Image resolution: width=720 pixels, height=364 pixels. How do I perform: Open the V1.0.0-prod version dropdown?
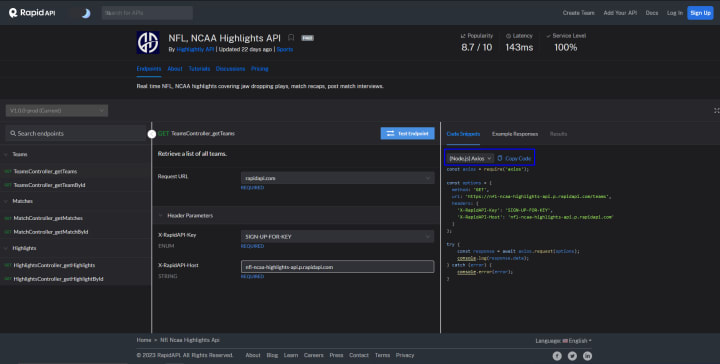click(x=57, y=111)
